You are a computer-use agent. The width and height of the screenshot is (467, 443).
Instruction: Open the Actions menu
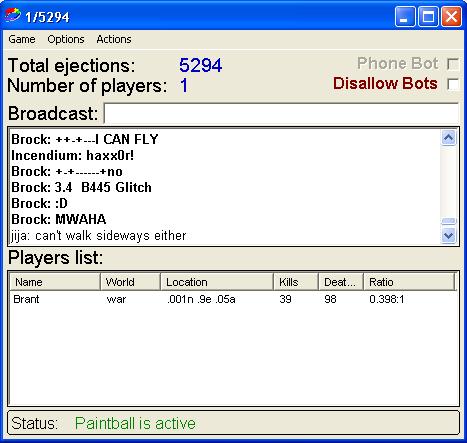[x=114, y=39]
